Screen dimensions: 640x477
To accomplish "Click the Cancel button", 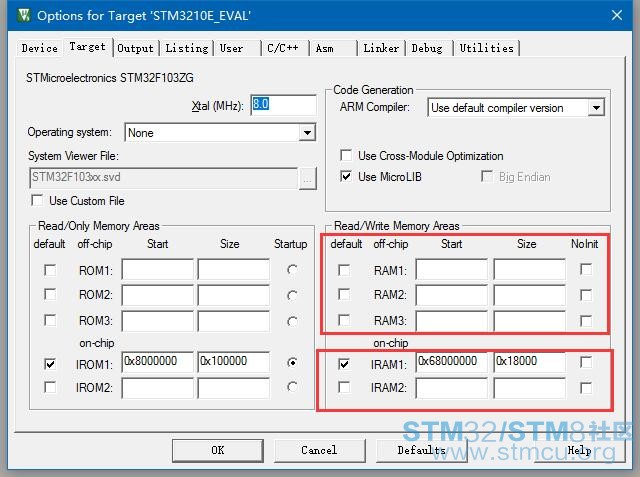I will 319,450.
